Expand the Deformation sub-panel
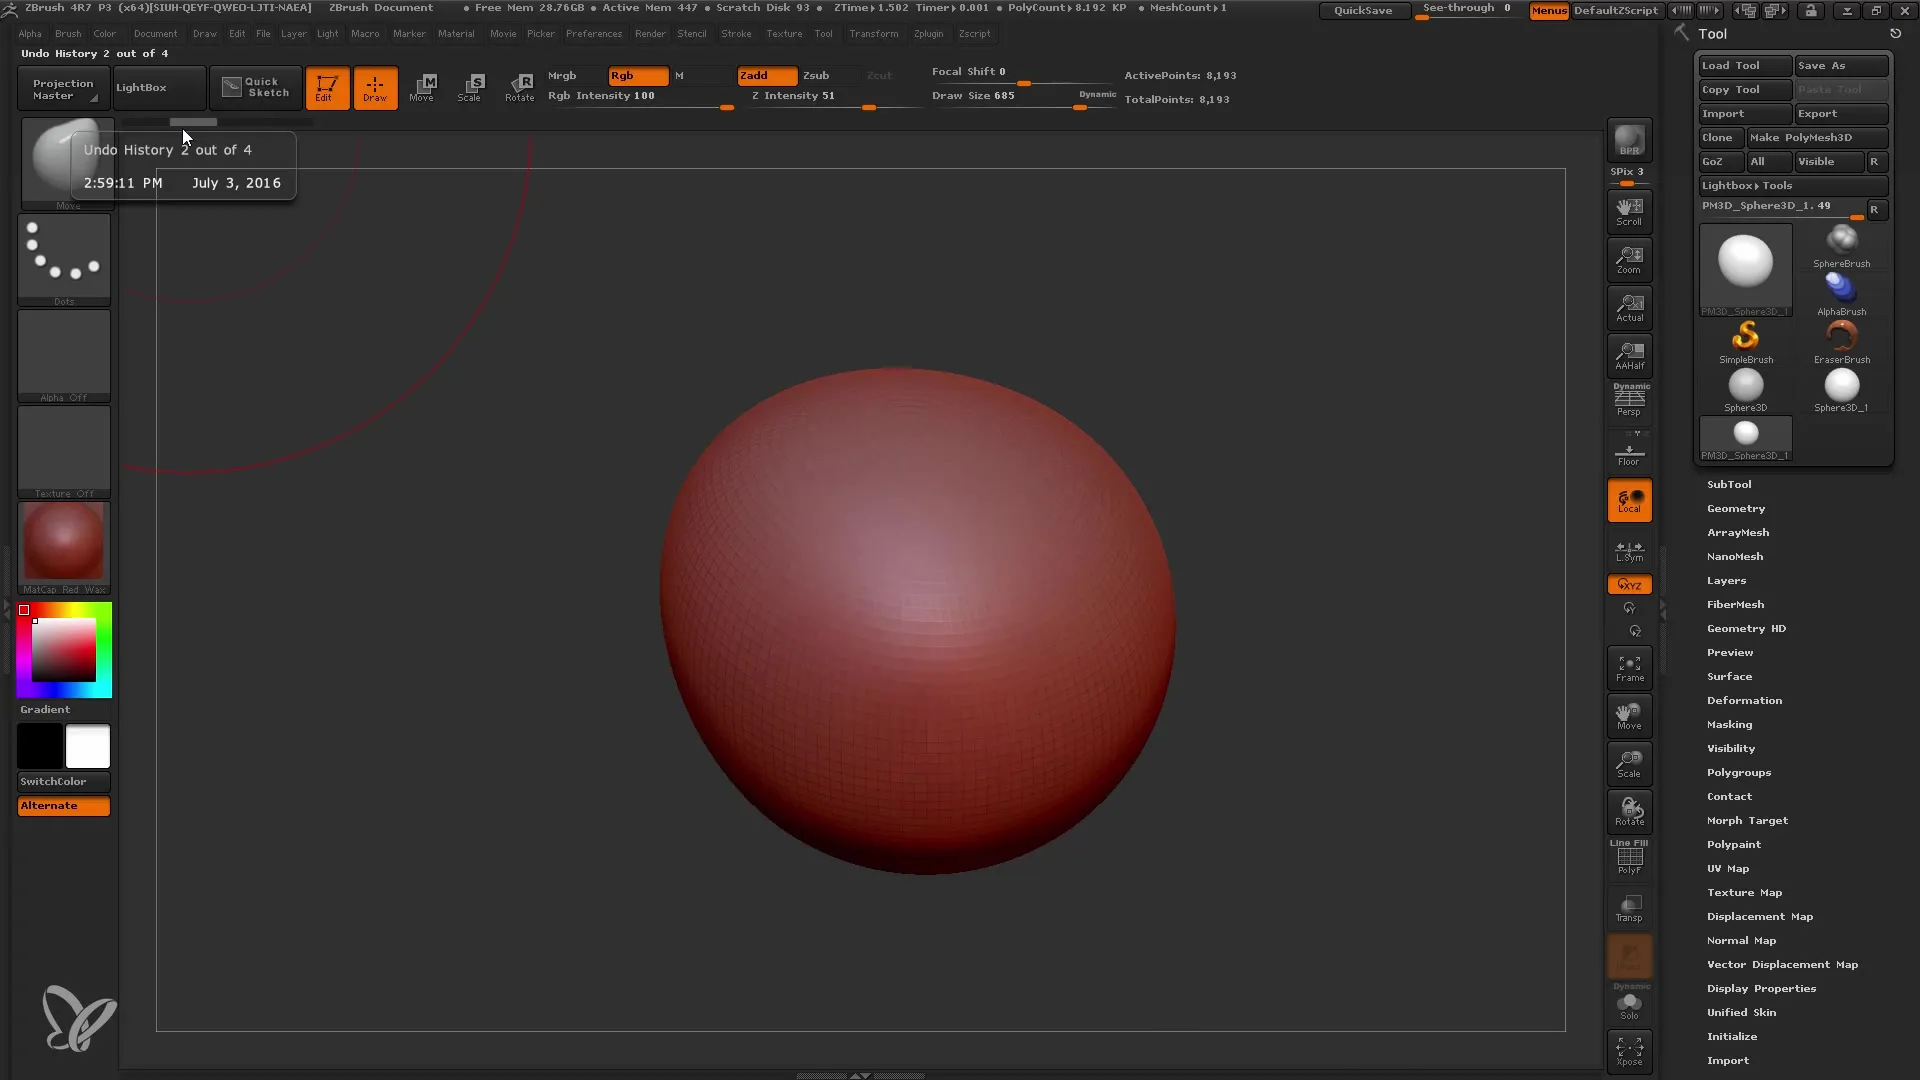 1743,699
